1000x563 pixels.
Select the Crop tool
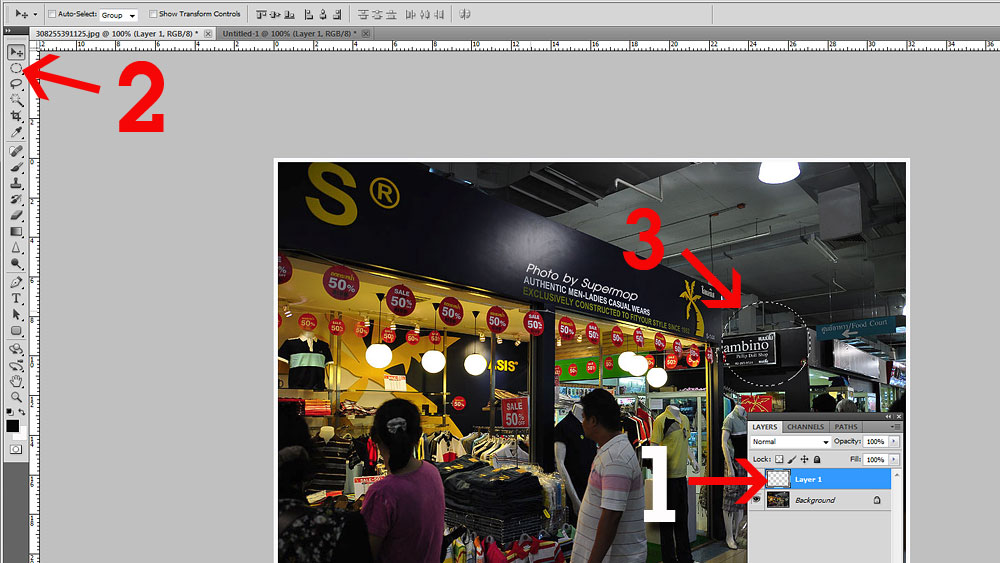point(16,116)
